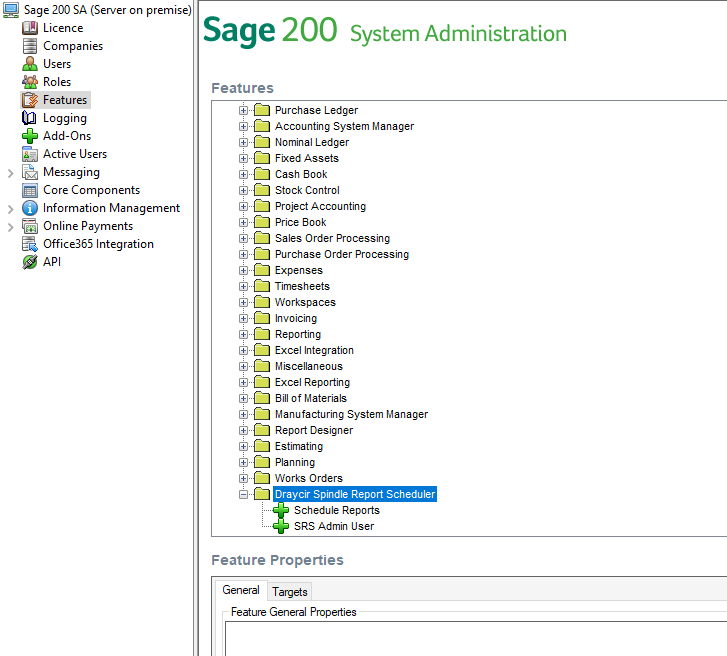Click the green Add-Ons plus icon

click(30, 136)
